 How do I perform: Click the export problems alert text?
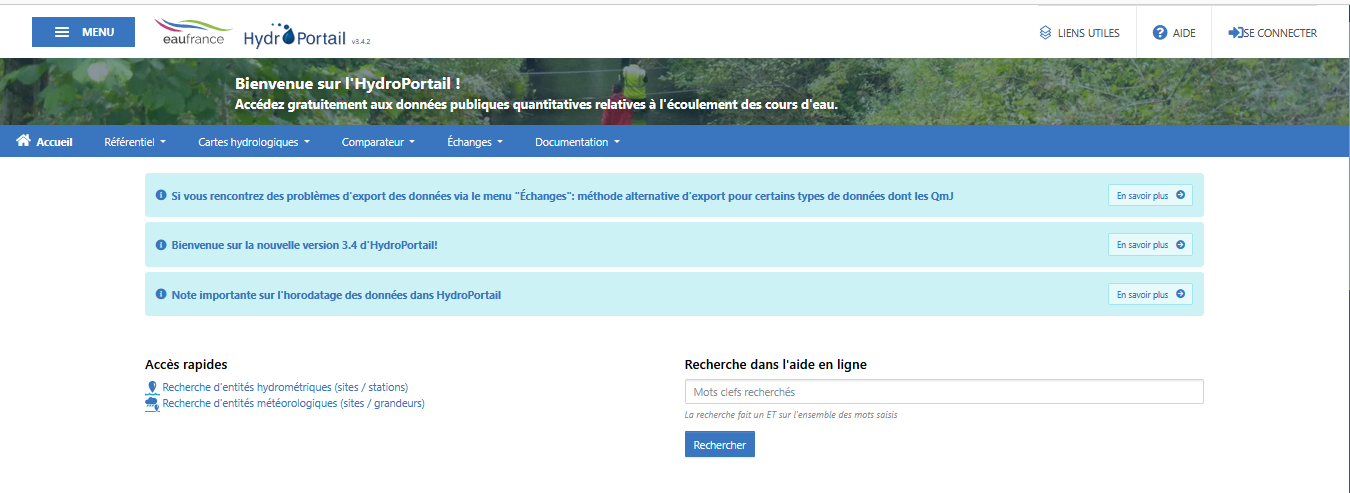point(563,196)
